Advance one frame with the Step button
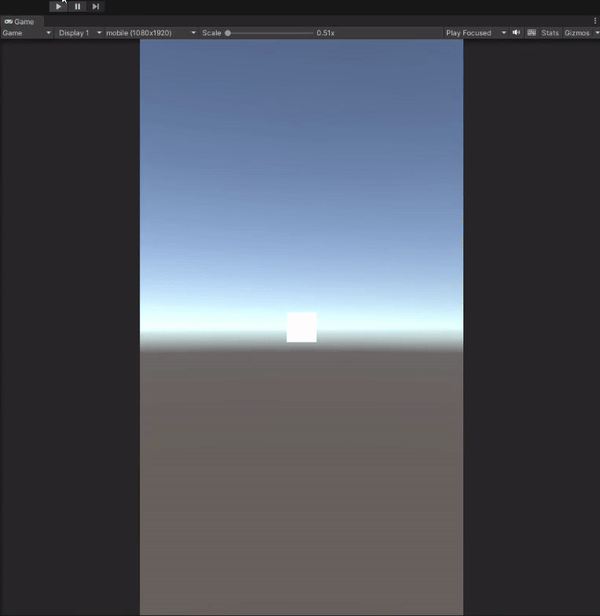This screenshot has height=616, width=600. point(95,6)
